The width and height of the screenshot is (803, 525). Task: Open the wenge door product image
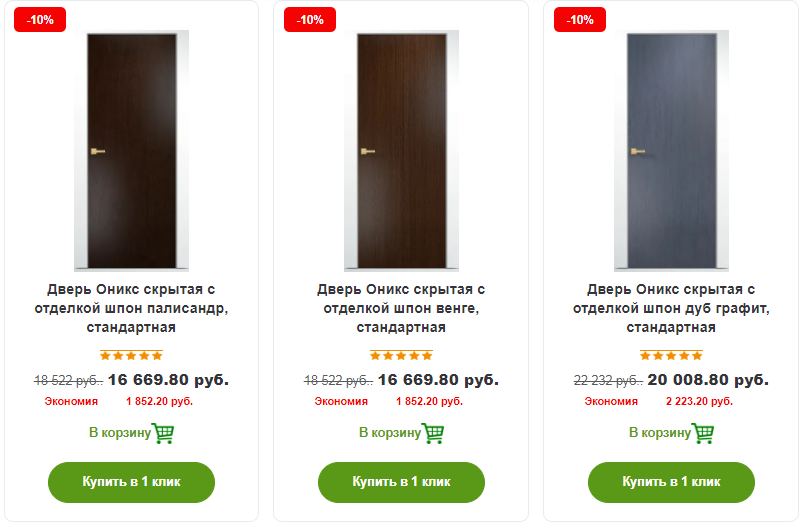click(x=401, y=150)
